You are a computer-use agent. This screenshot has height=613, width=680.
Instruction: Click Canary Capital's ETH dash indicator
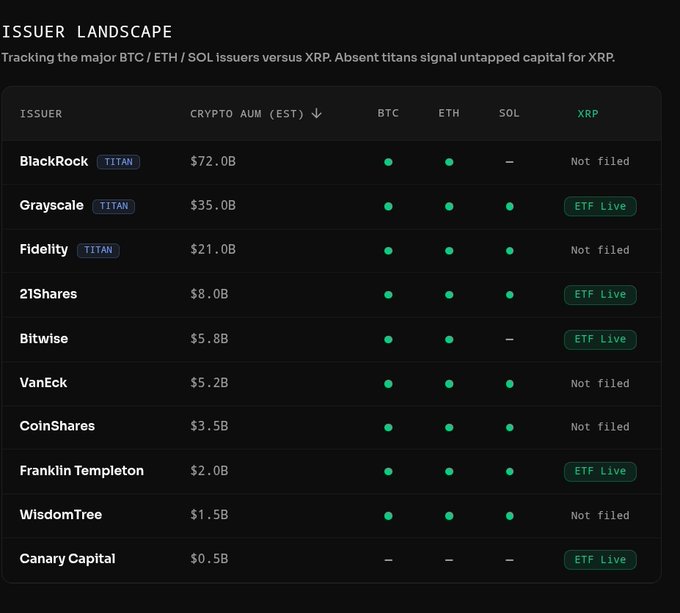click(449, 560)
